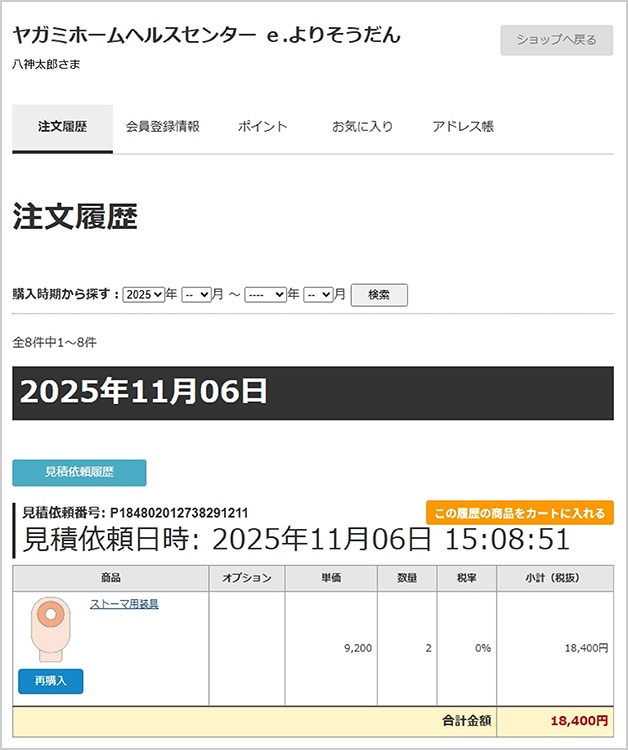Click the 八神太郎さま user name
The image size is (628, 750).
point(46,64)
